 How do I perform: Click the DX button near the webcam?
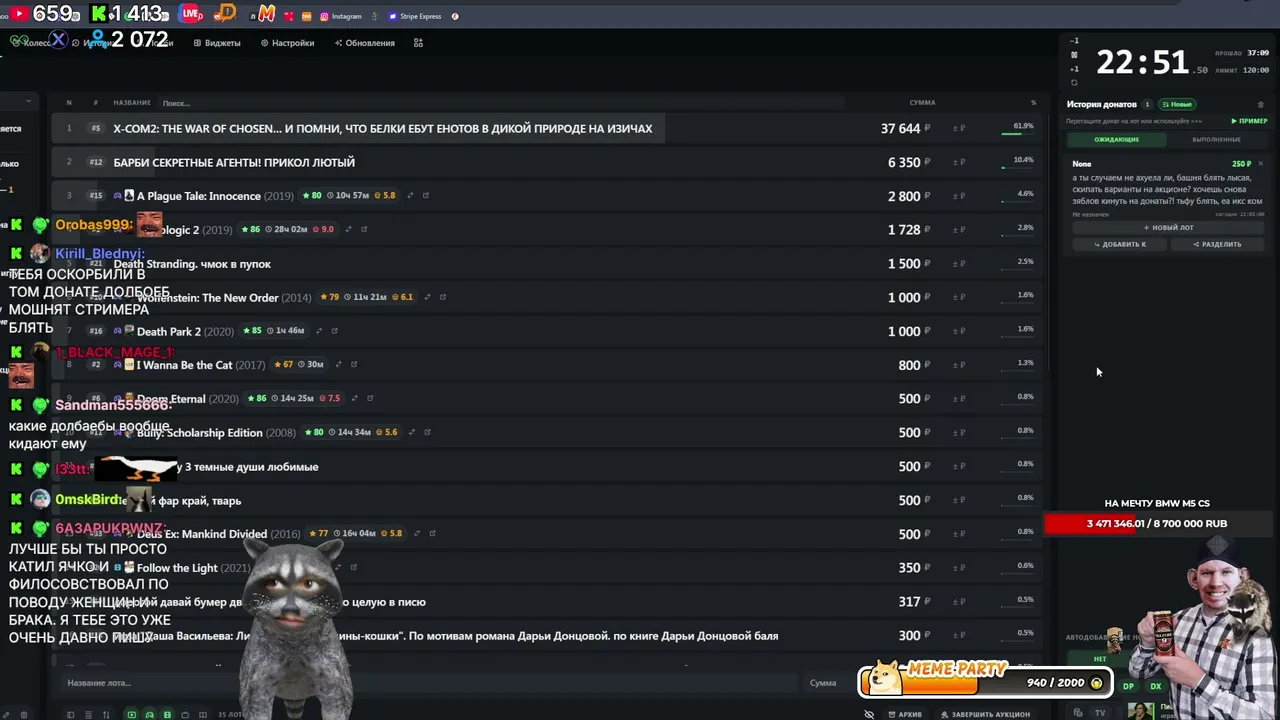[x=1155, y=686]
